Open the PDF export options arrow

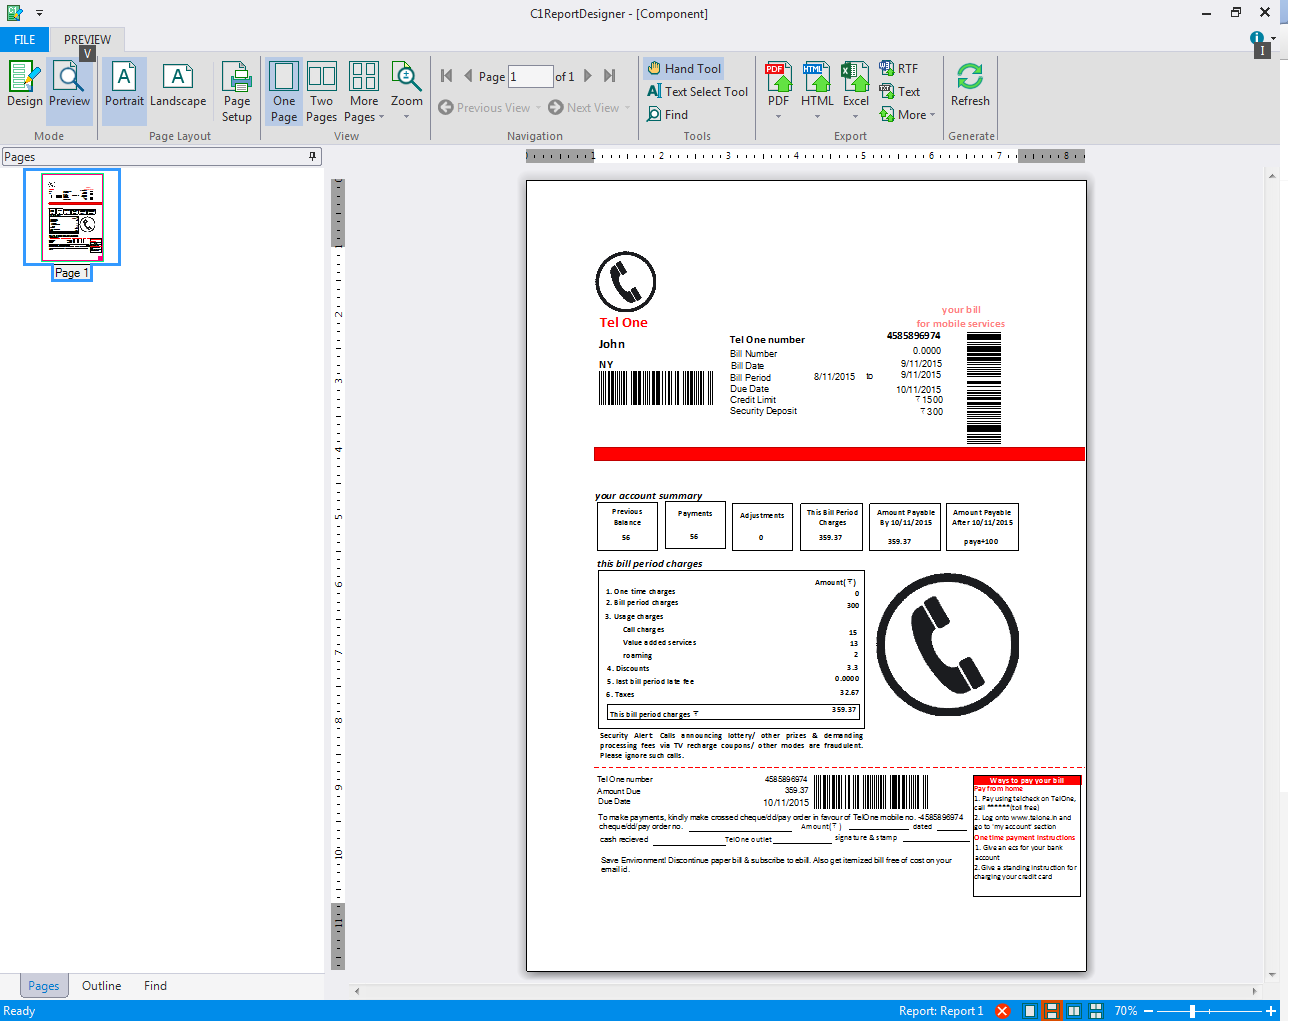[x=779, y=117]
